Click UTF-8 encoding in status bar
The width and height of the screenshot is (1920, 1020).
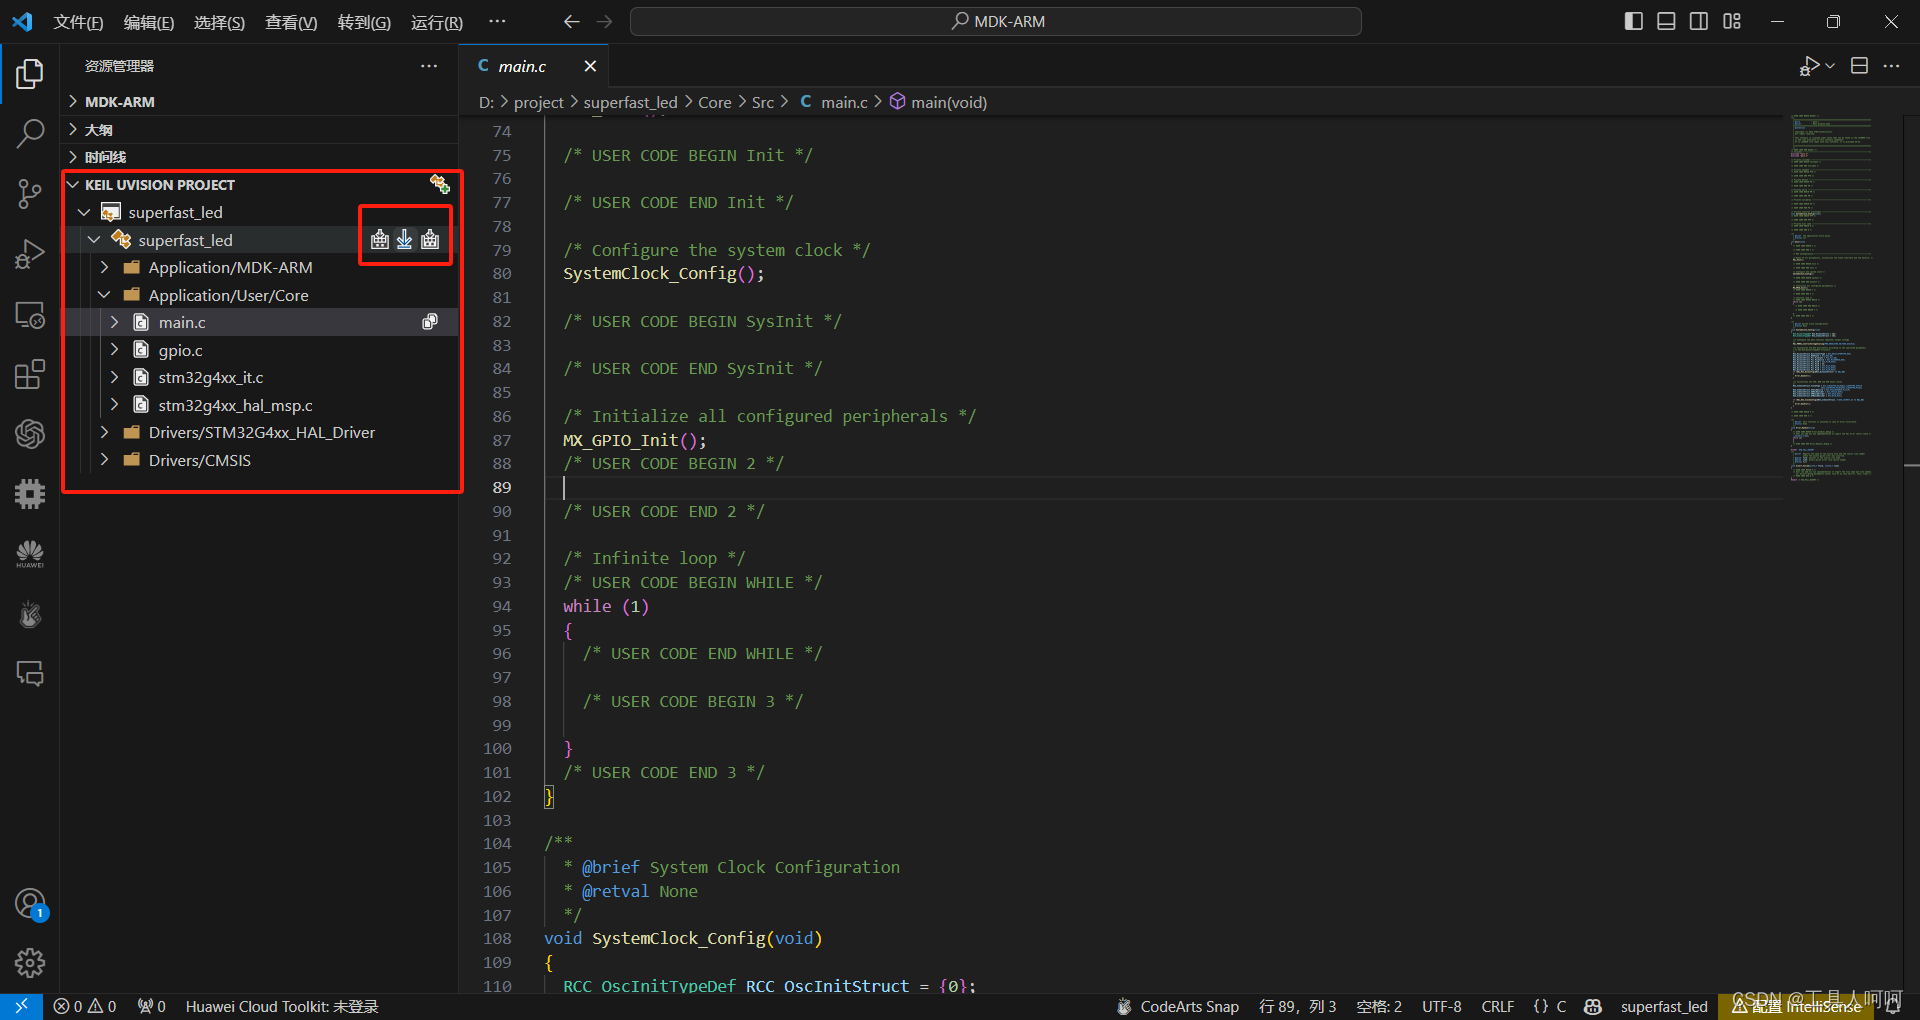[1442, 1007]
